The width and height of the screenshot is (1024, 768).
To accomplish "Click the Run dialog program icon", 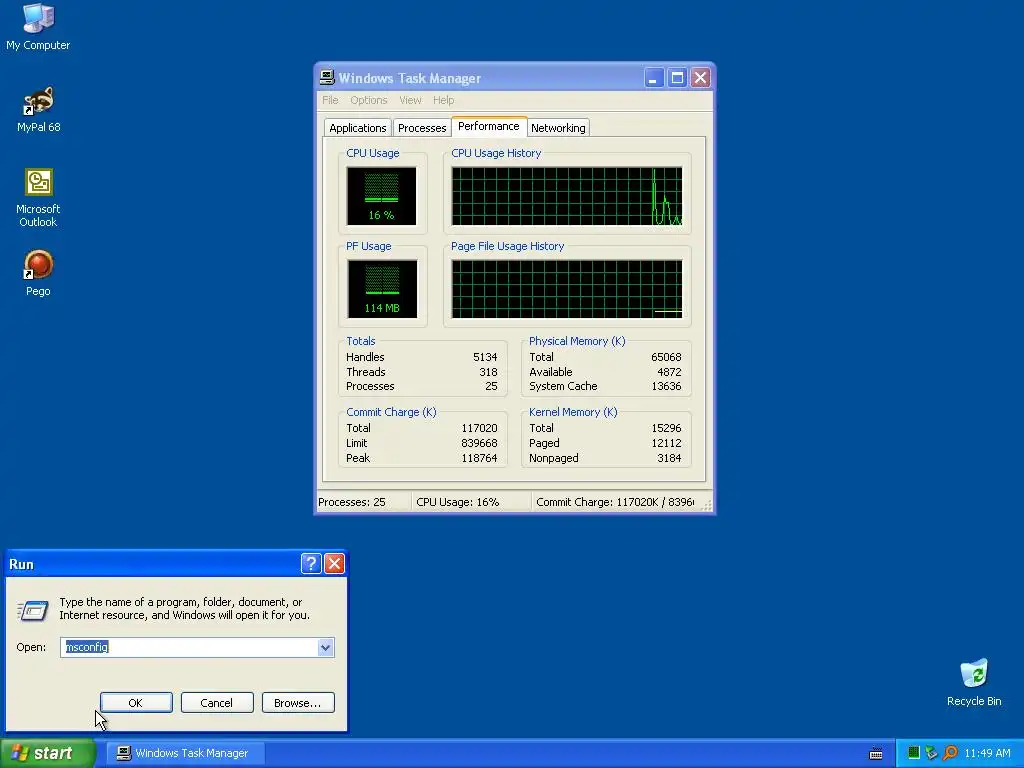I will tap(32, 611).
